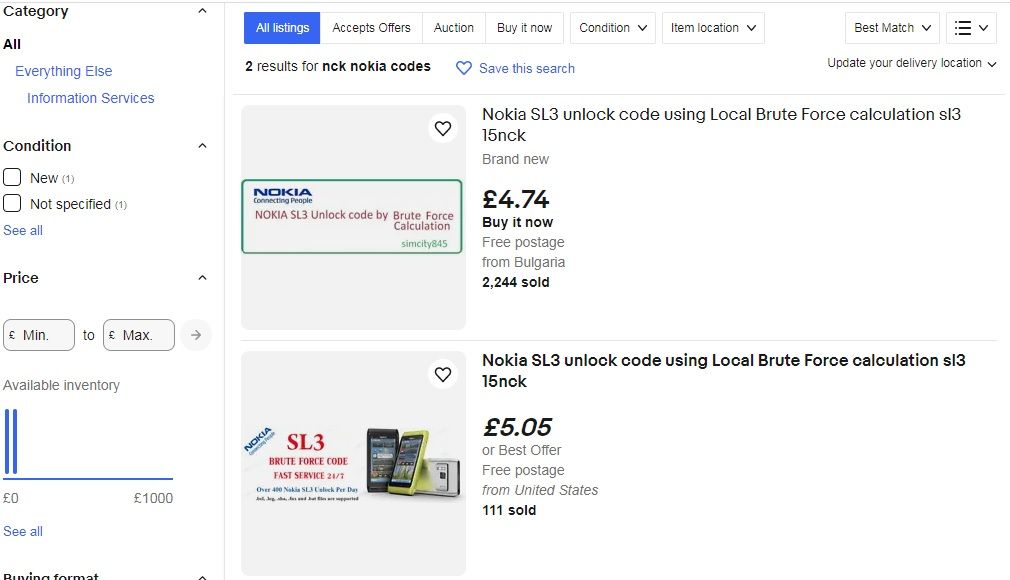Select the Accepts Offers filter tab
This screenshot has height=580, width=1010.
pos(371,28)
